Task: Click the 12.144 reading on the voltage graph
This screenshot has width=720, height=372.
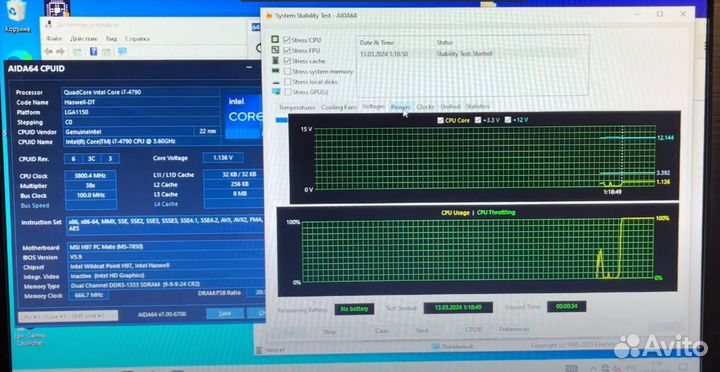Action: pyautogui.click(x=666, y=138)
